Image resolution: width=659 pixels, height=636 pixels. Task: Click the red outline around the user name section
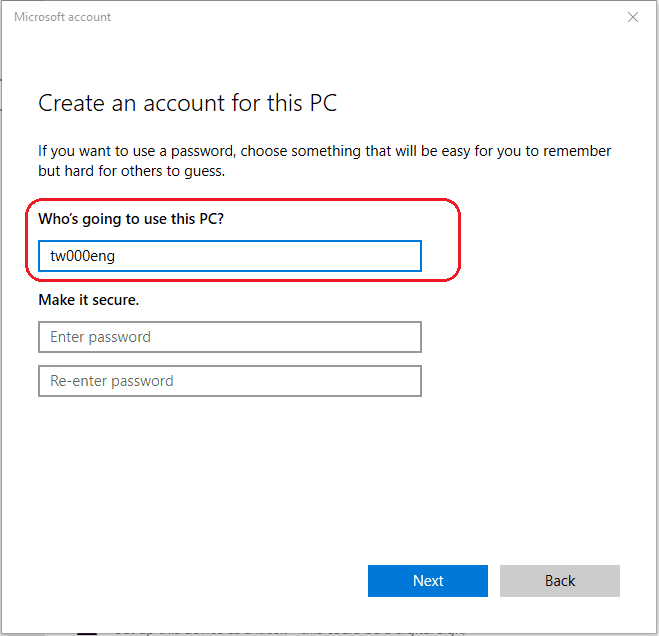point(458,240)
